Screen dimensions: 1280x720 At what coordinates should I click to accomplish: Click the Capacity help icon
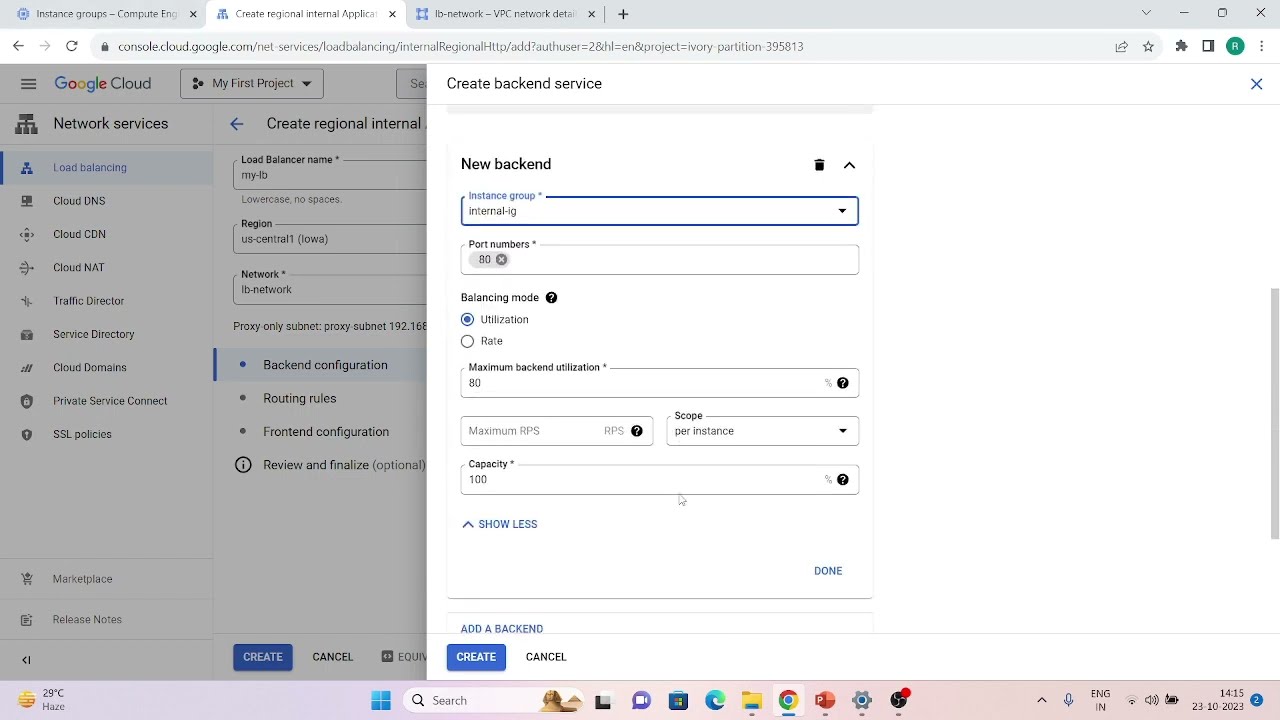coord(843,480)
